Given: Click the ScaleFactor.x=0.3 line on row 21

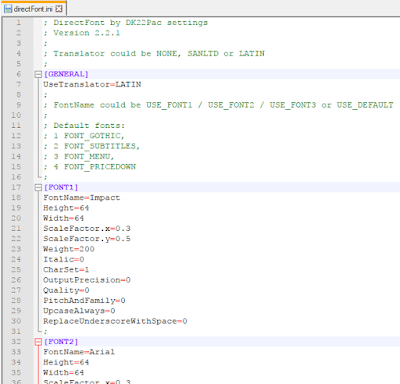Looking at the screenshot, I should tap(87, 229).
